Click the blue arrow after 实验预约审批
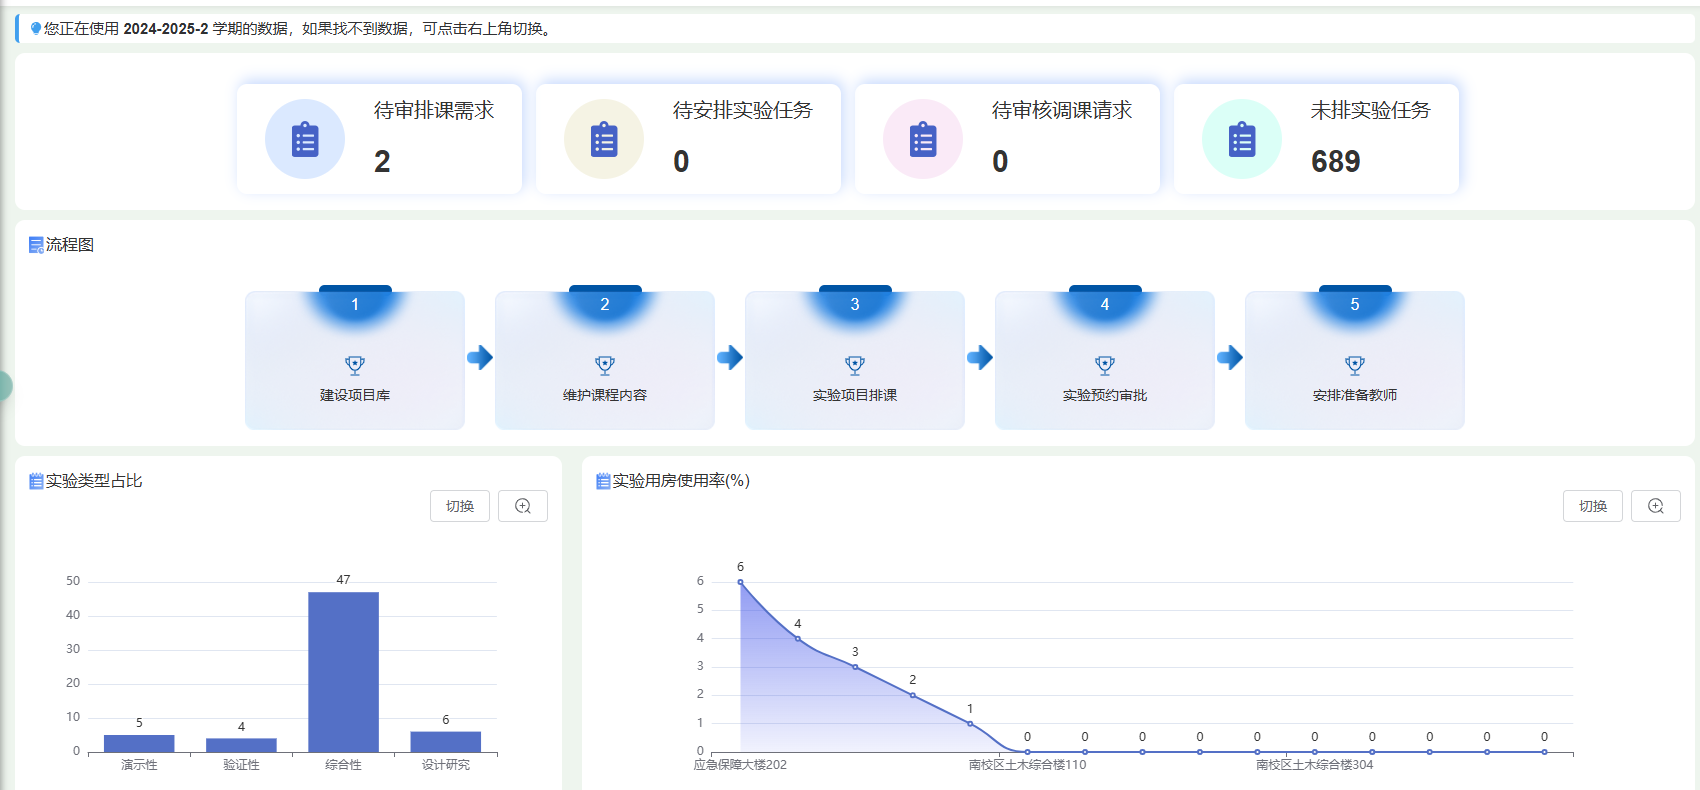The height and width of the screenshot is (790, 1700). [x=1230, y=357]
